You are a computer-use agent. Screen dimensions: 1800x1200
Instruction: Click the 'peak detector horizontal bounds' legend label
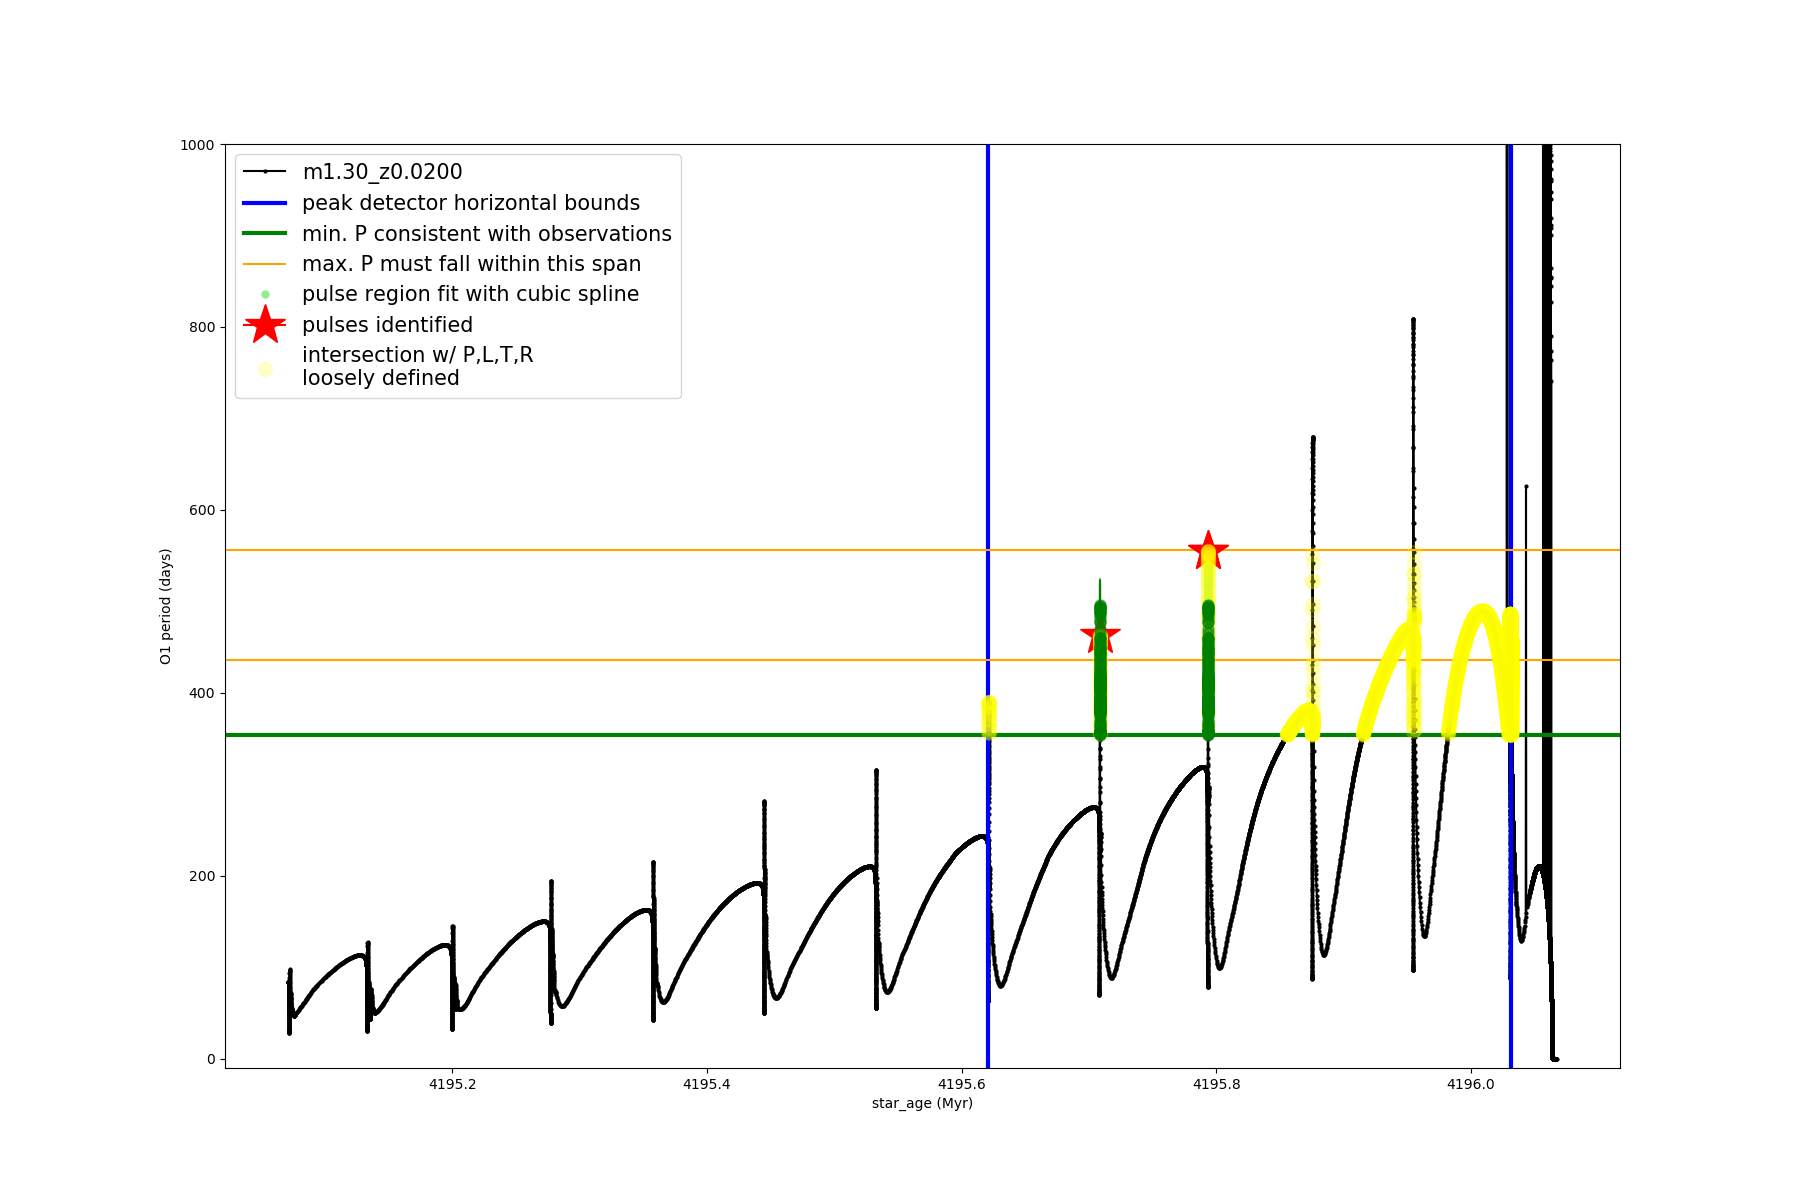tap(471, 203)
